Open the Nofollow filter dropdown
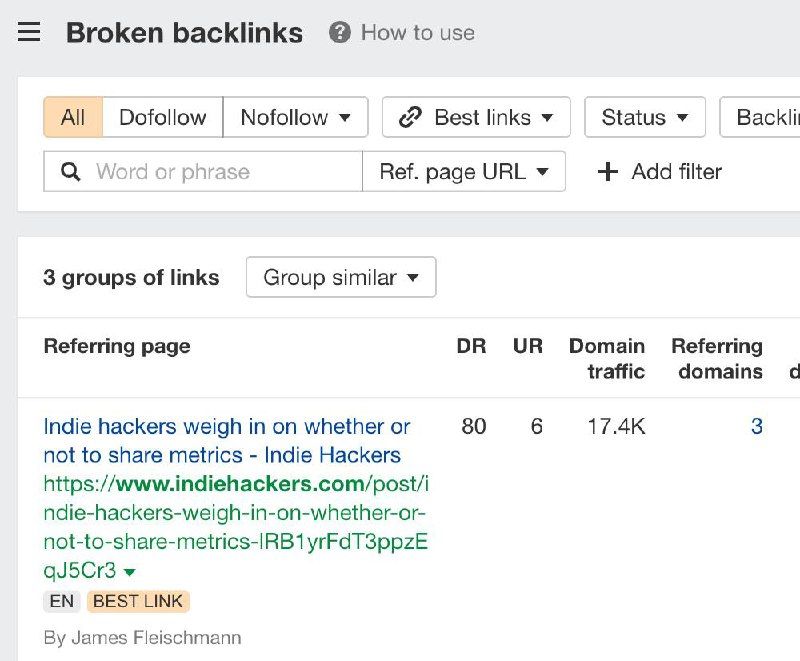 295,117
